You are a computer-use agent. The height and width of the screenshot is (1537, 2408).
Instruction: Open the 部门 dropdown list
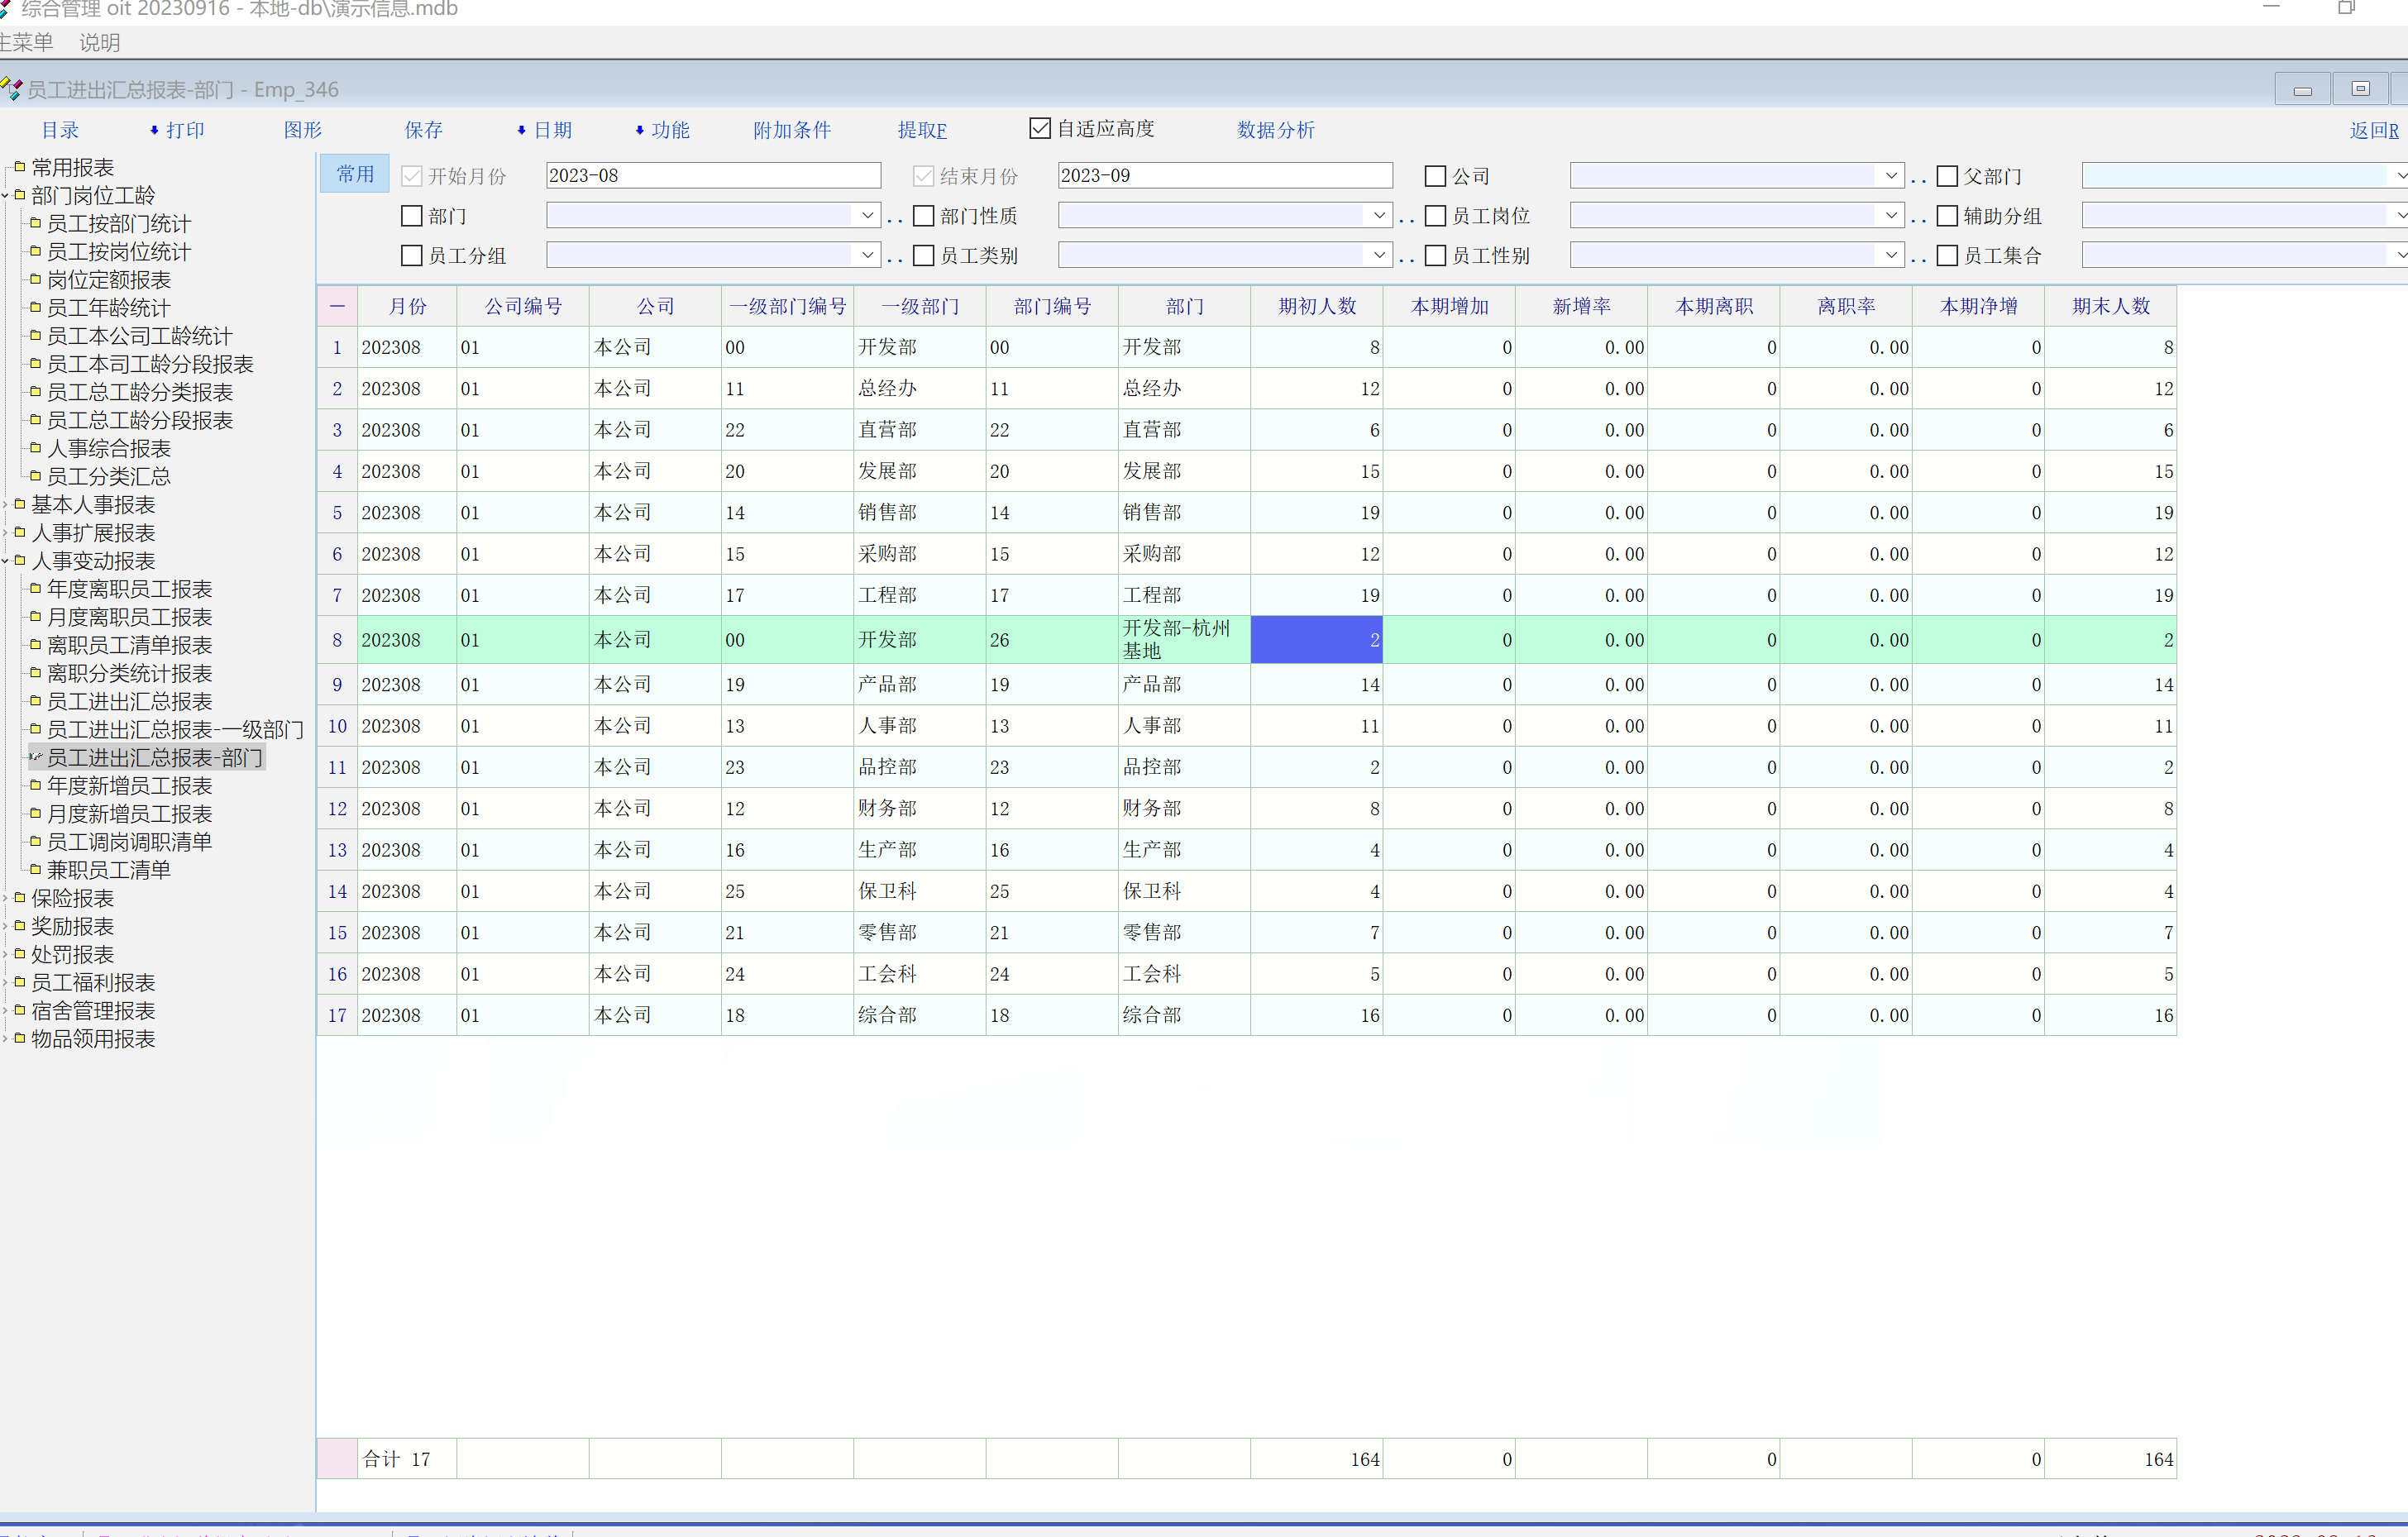point(867,216)
